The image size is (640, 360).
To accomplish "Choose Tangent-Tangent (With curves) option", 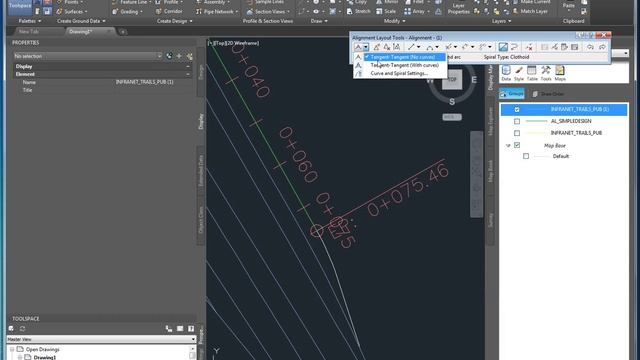I will click(x=404, y=65).
